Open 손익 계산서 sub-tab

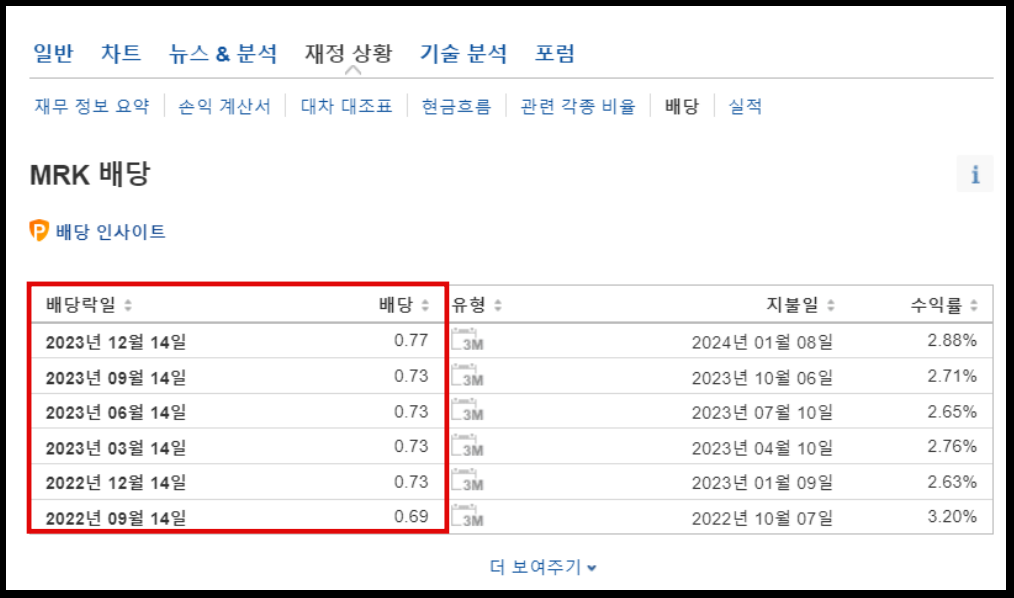pos(224,106)
